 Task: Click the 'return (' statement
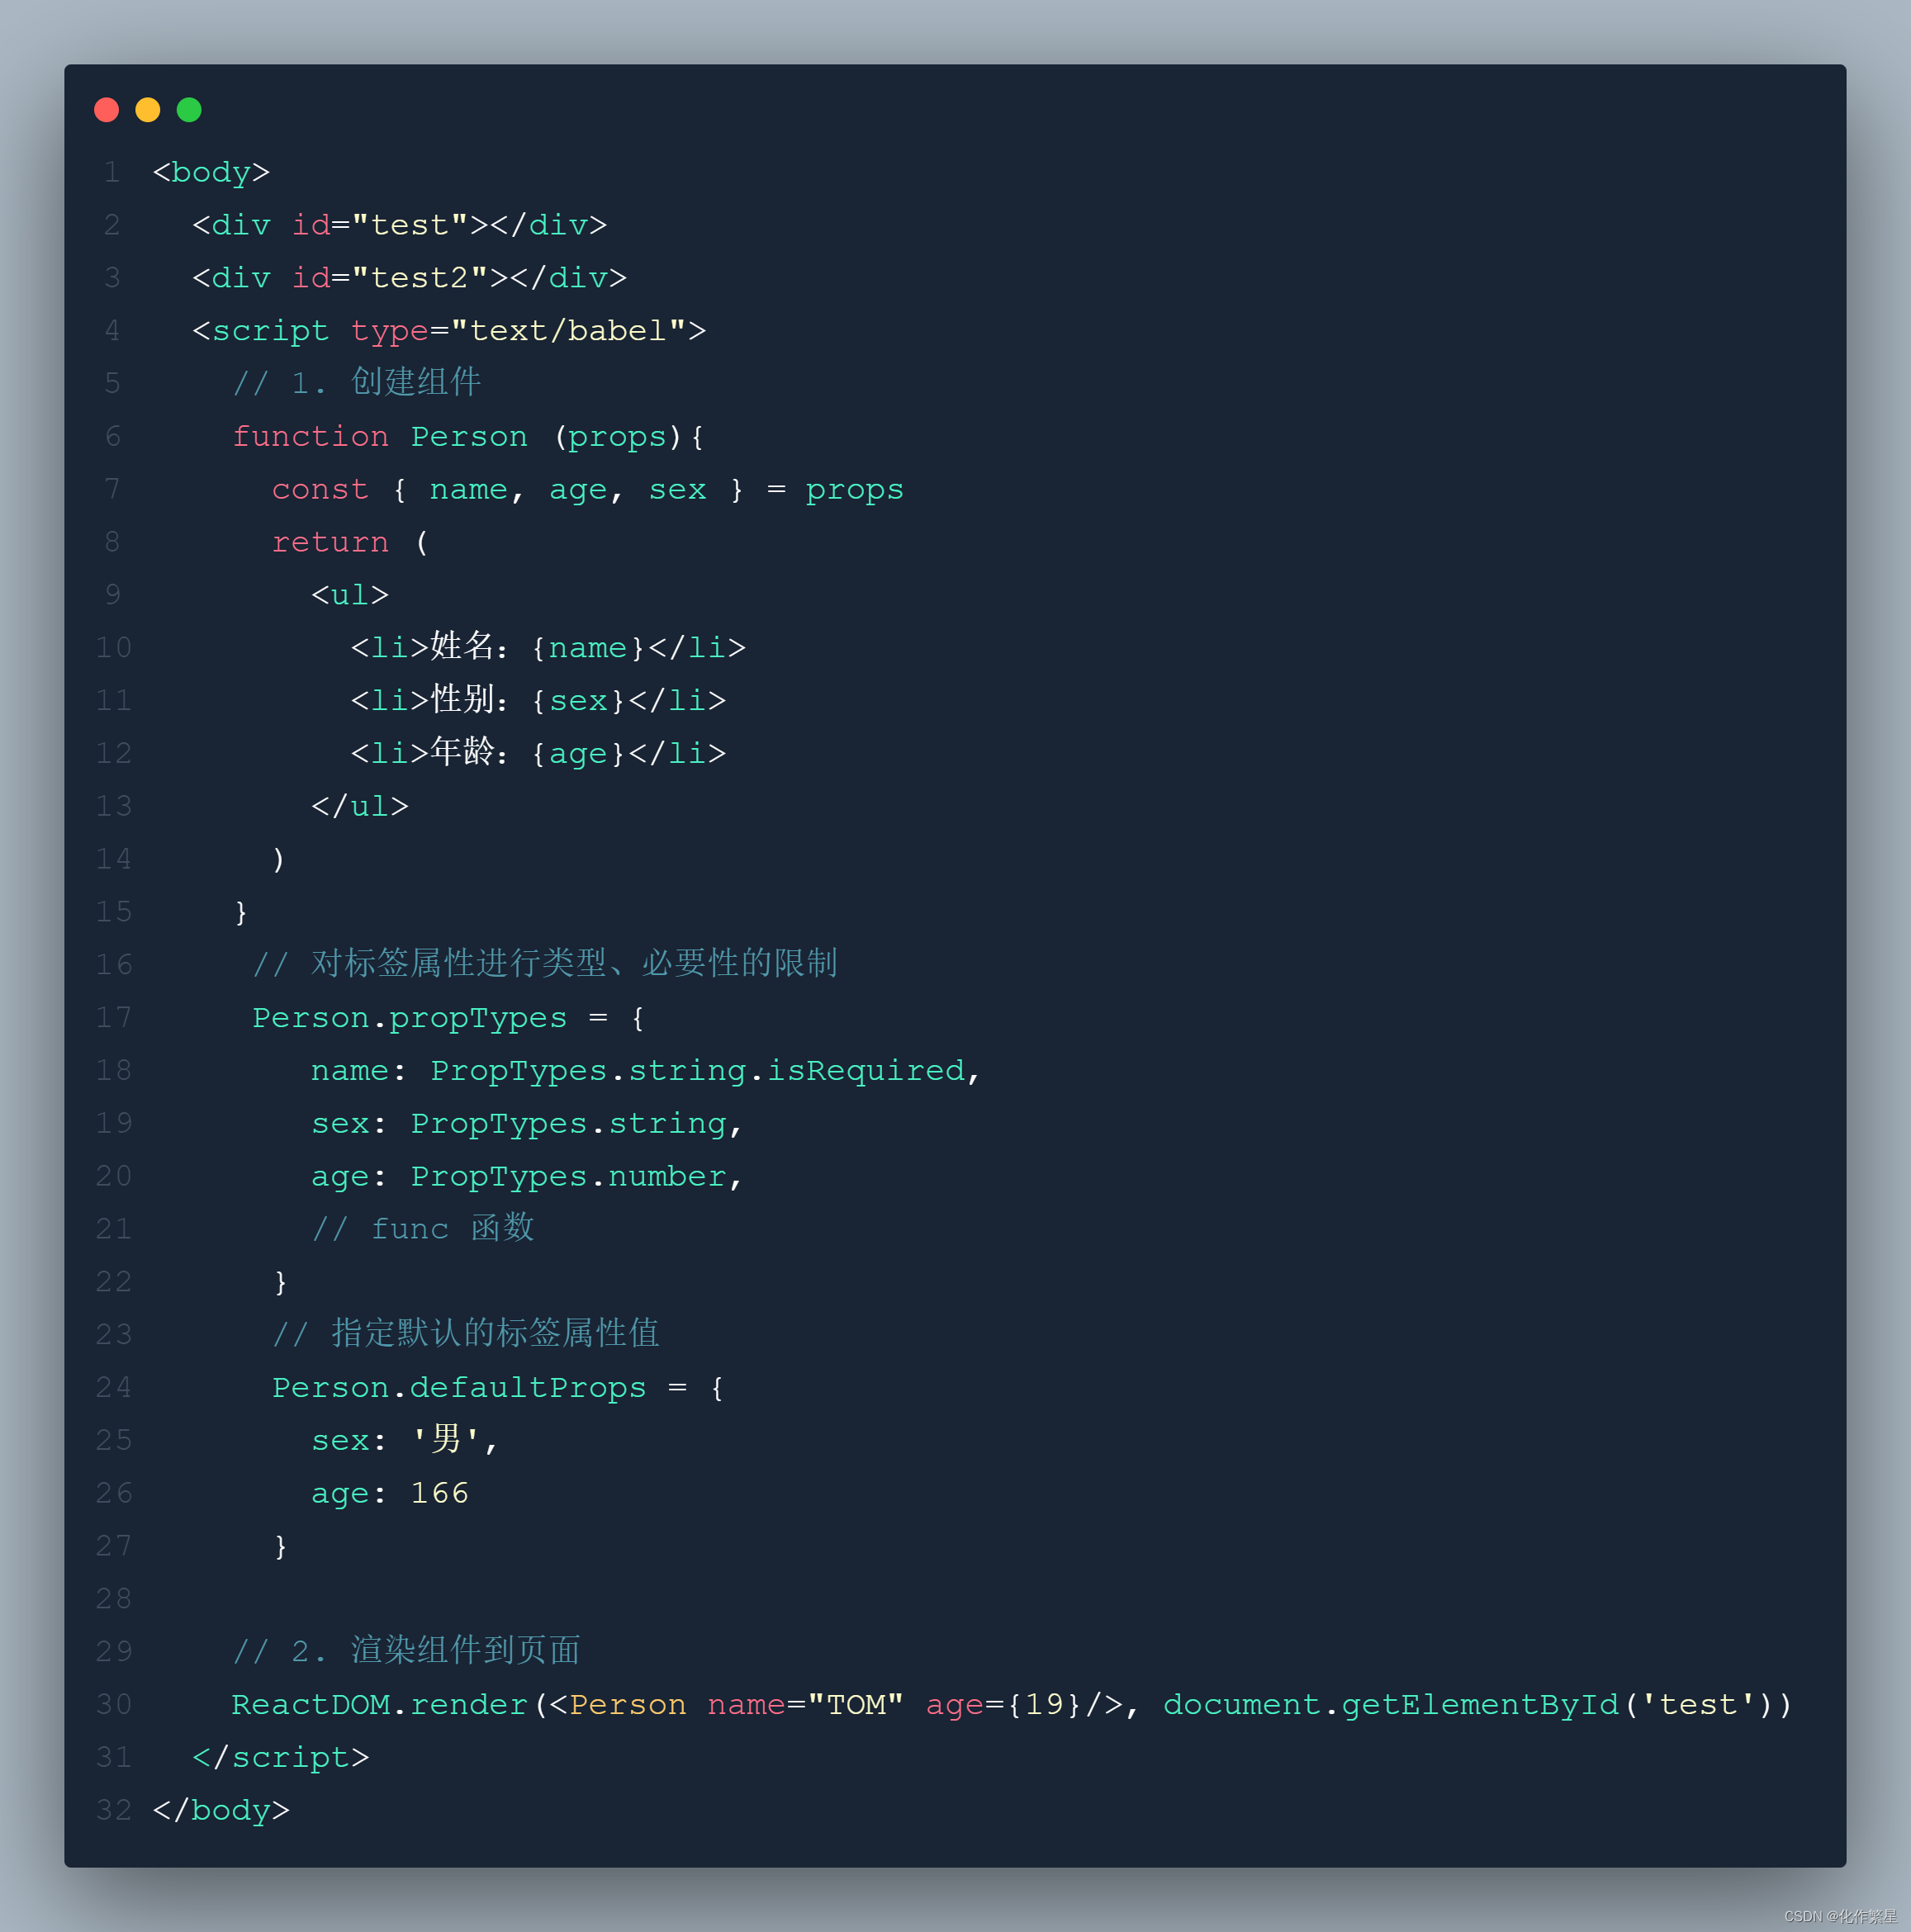[350, 542]
